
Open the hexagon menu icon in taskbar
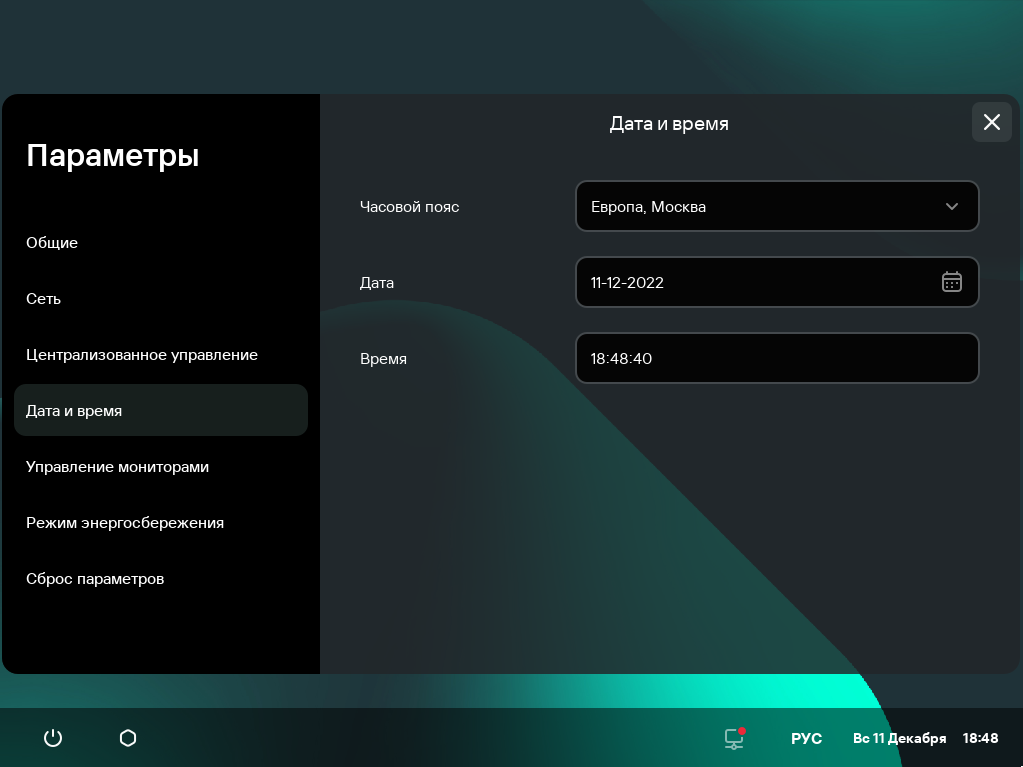click(128, 738)
